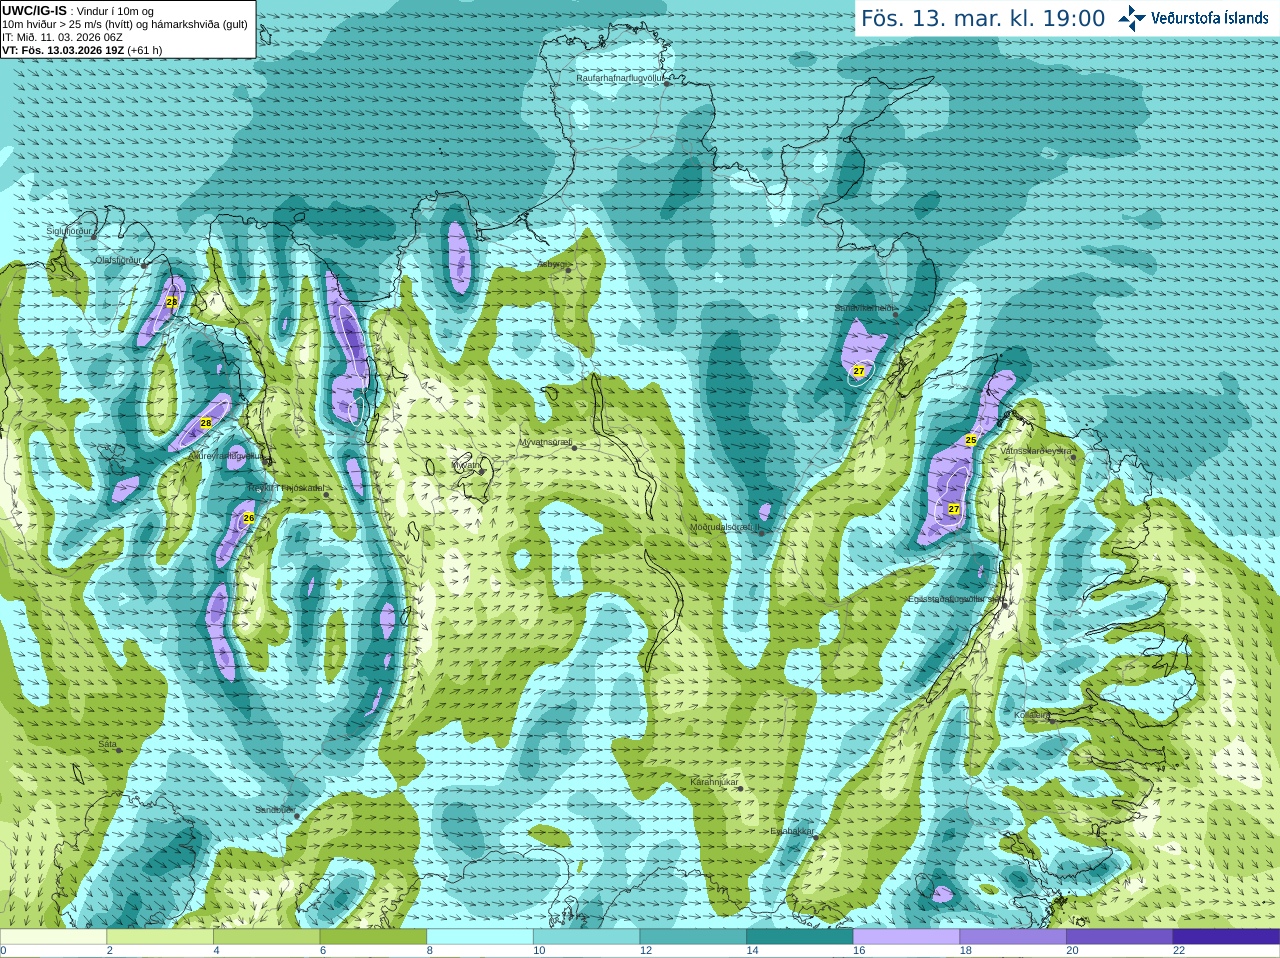Click the UWC/IG-IS model title
The width and height of the screenshot is (1280, 958).
click(x=35, y=11)
